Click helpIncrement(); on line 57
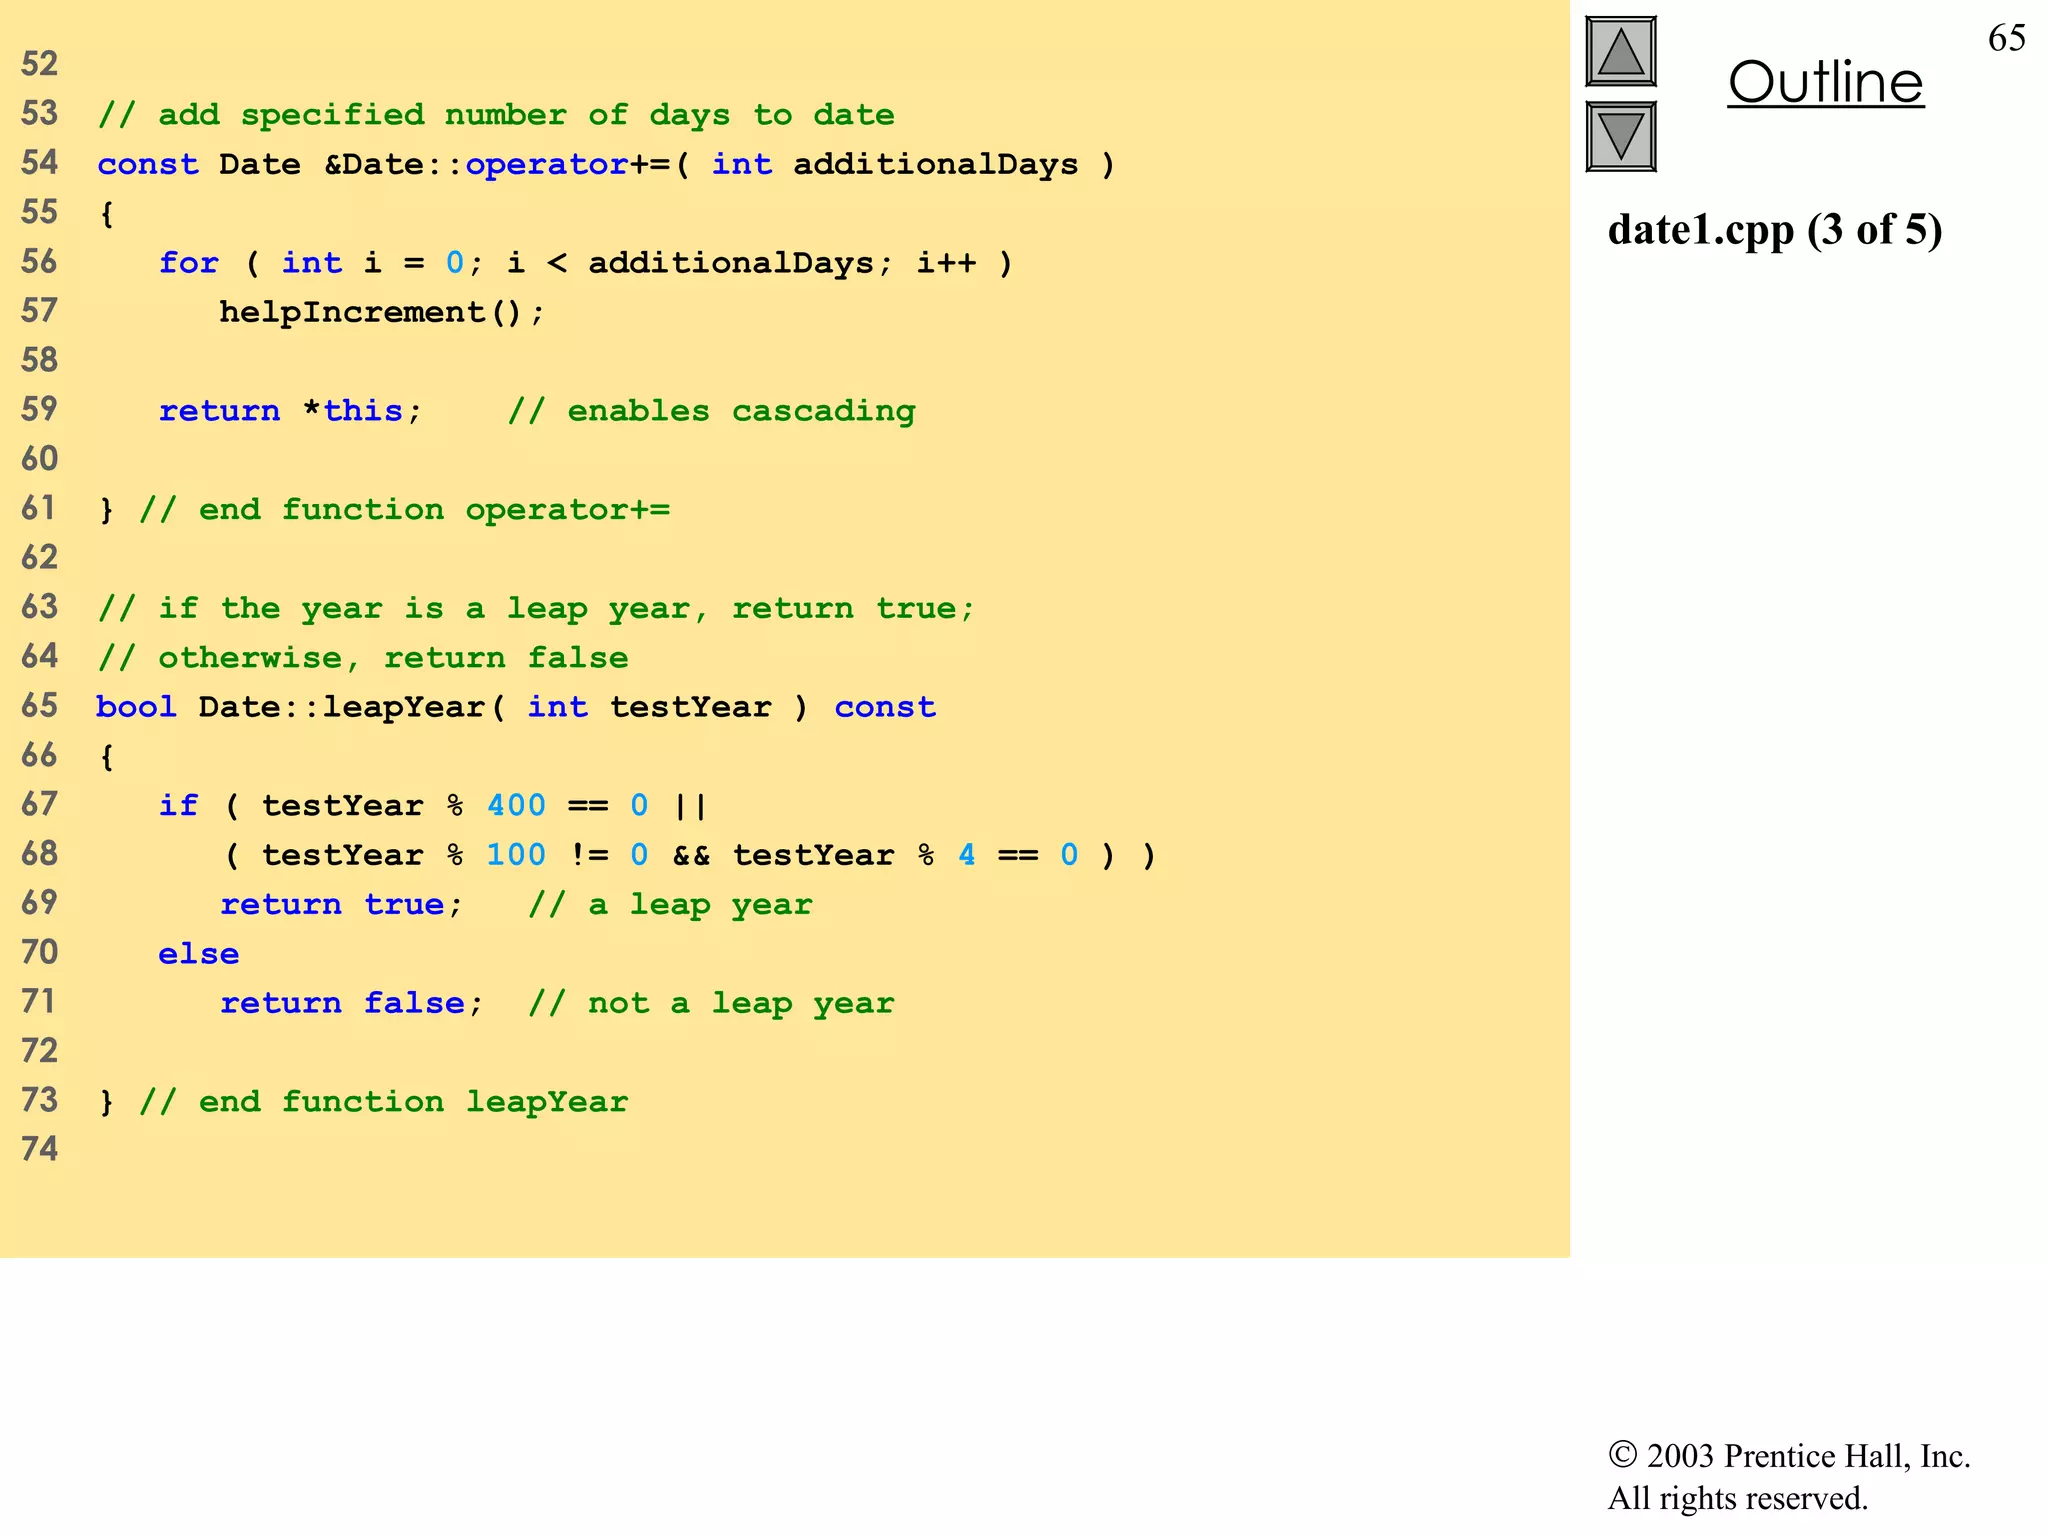This screenshot has height=1536, width=2048. pyautogui.click(x=382, y=312)
